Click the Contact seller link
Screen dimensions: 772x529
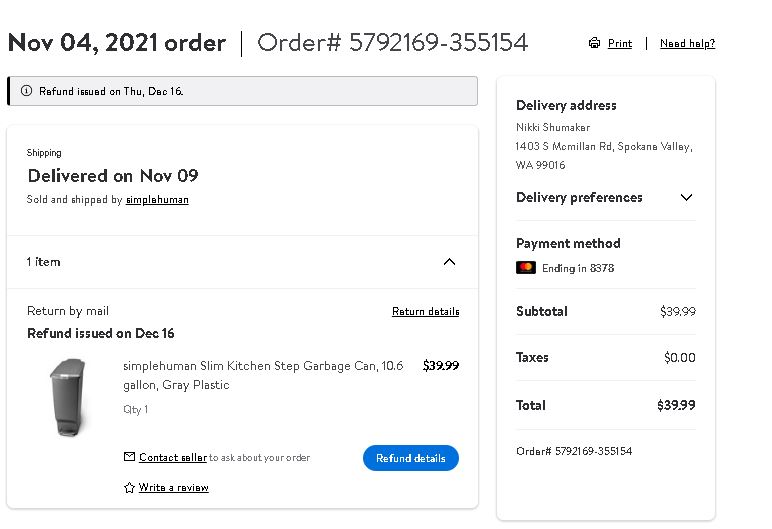[x=173, y=457]
